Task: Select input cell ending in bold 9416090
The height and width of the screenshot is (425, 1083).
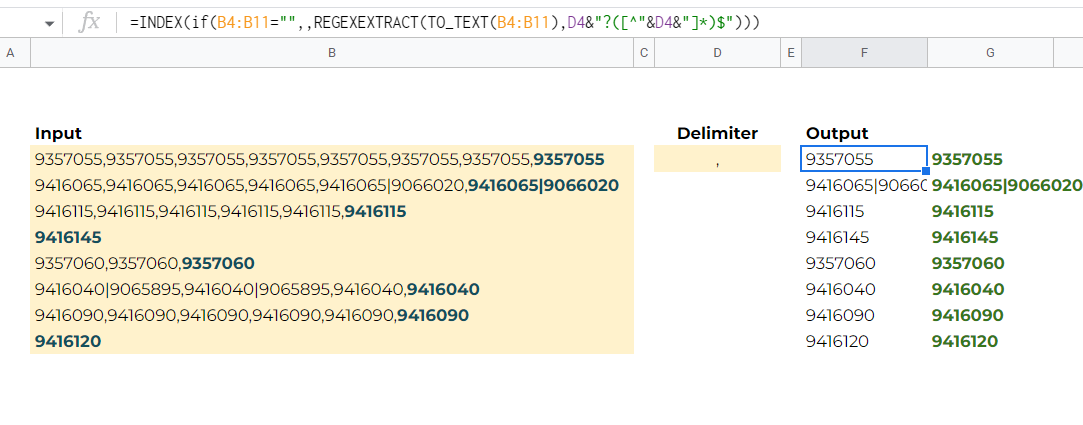Action: click(x=332, y=315)
